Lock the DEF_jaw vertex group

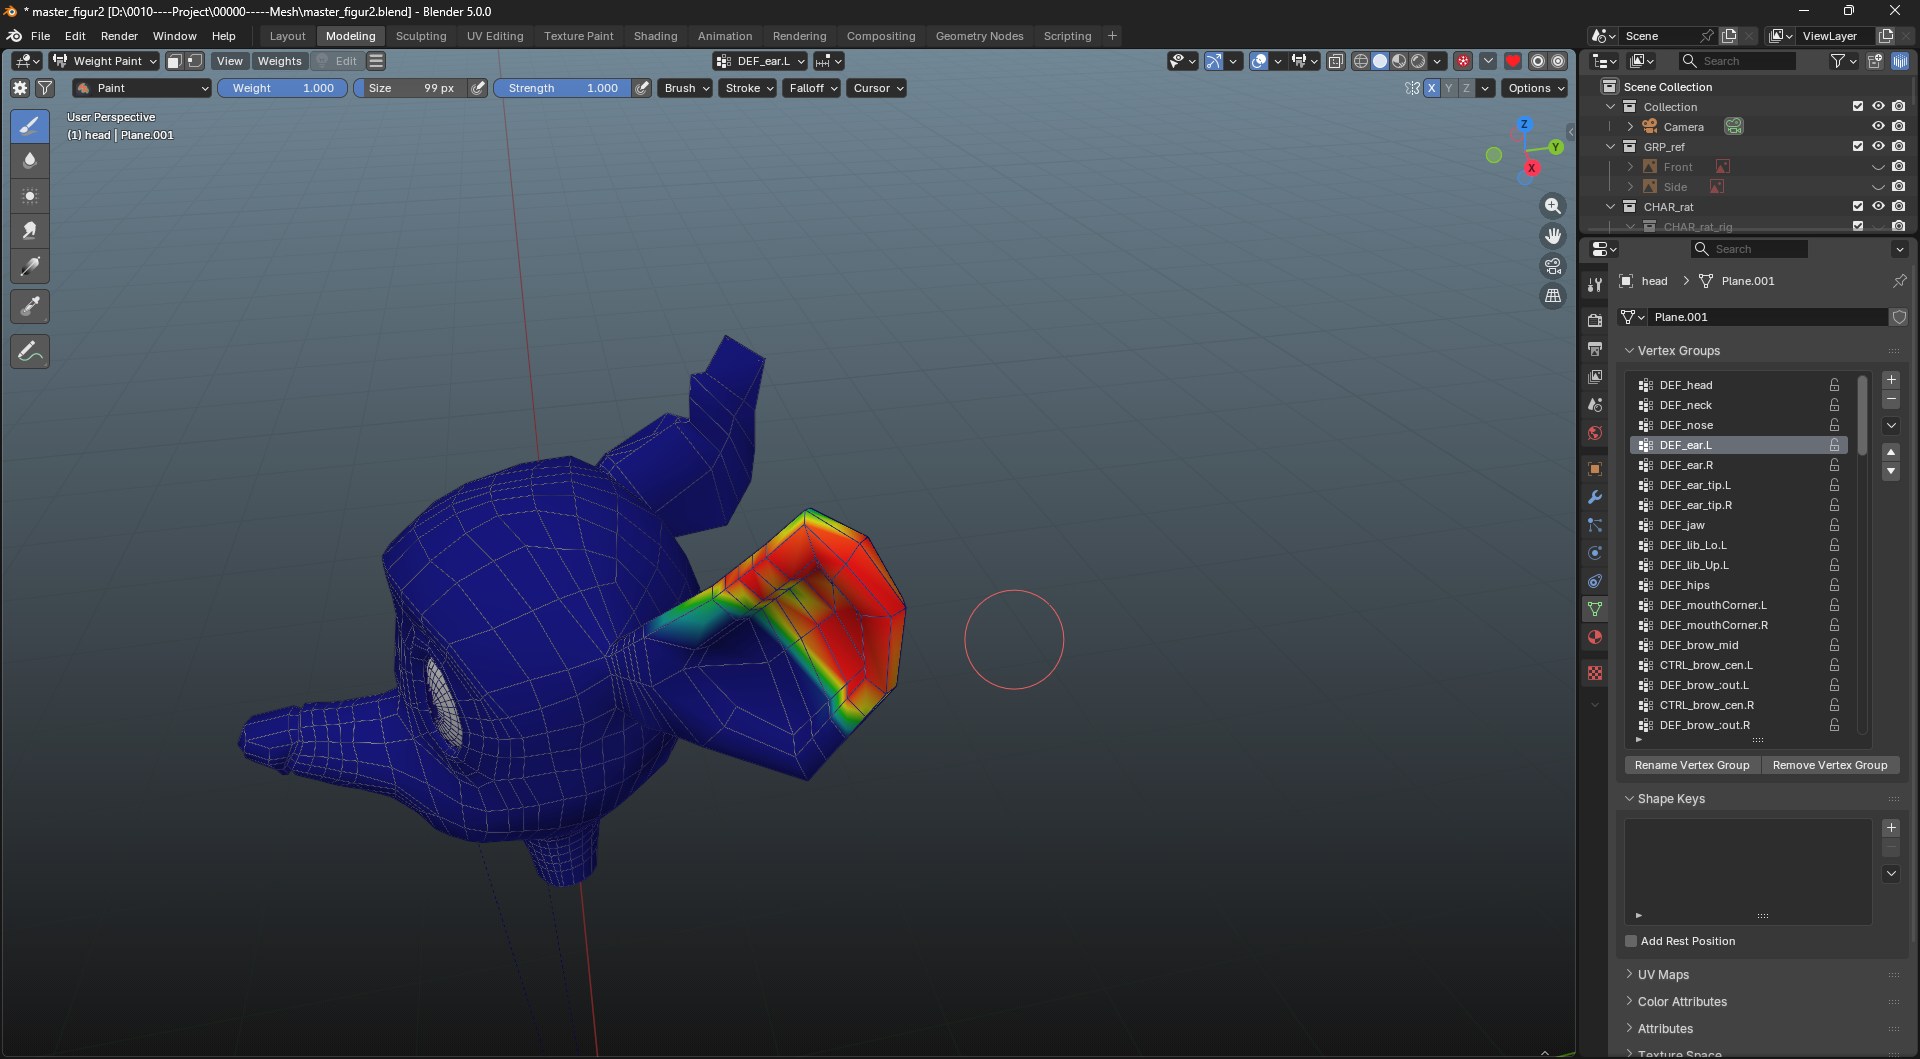coord(1834,525)
